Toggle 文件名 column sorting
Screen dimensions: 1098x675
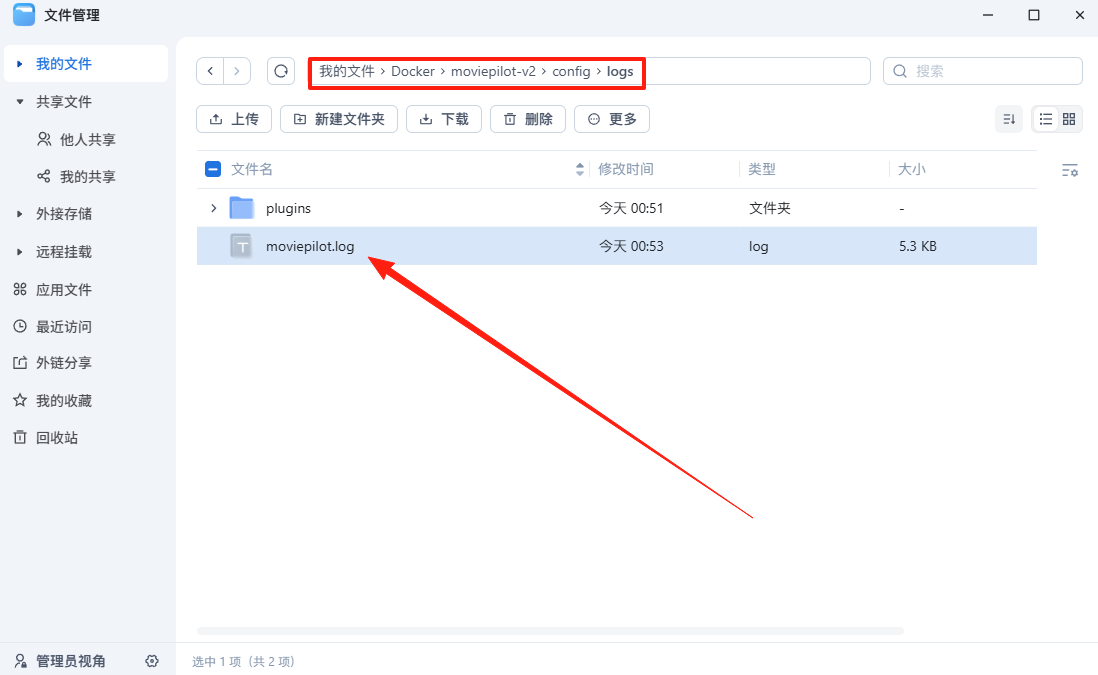(578, 169)
